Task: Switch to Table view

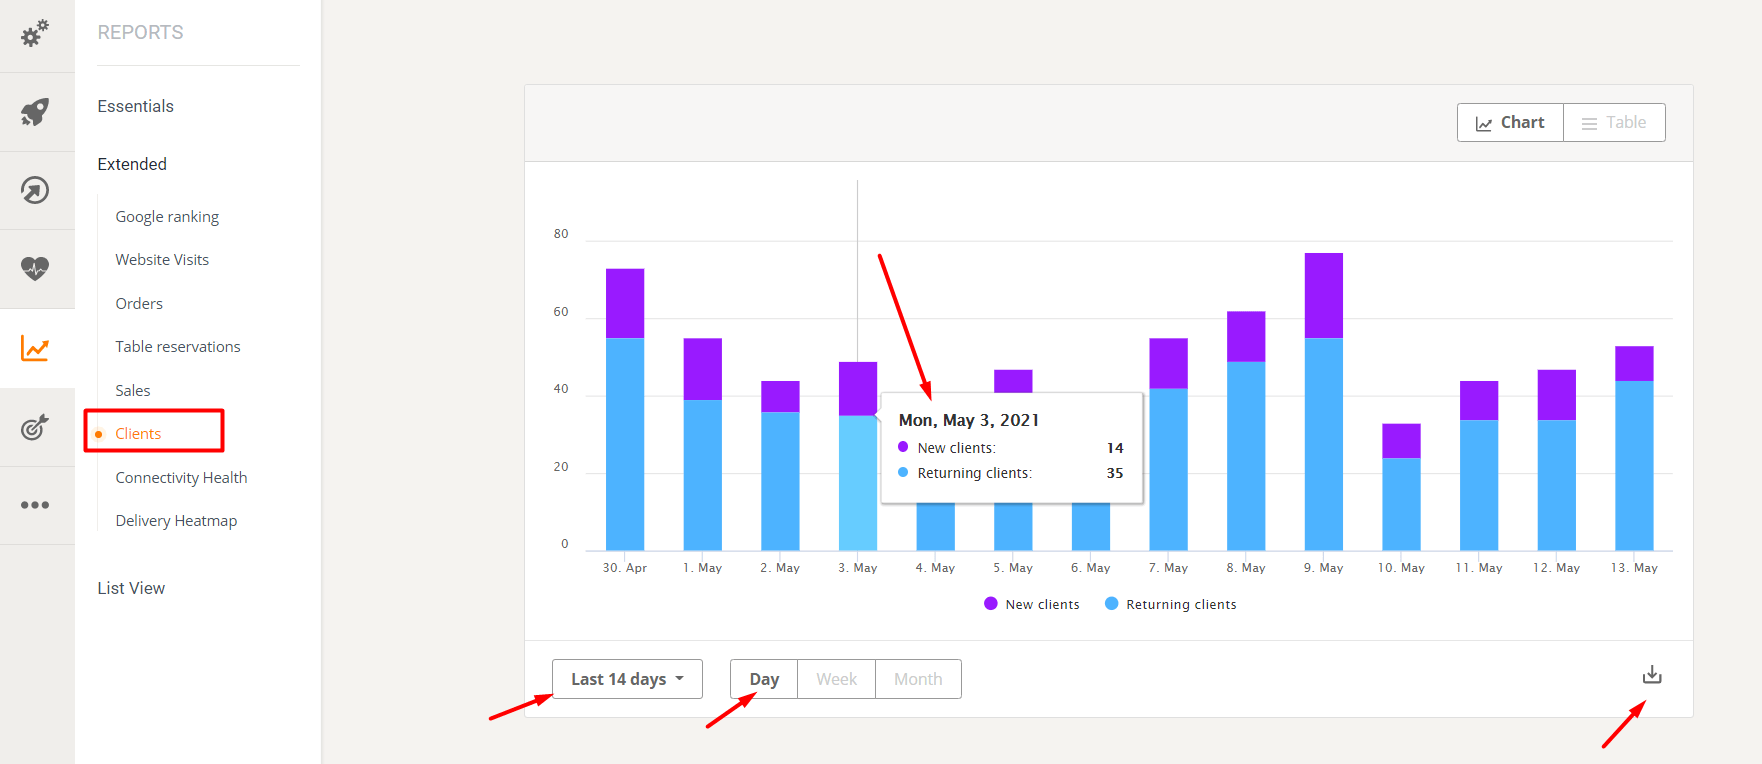Action: click(x=1614, y=122)
